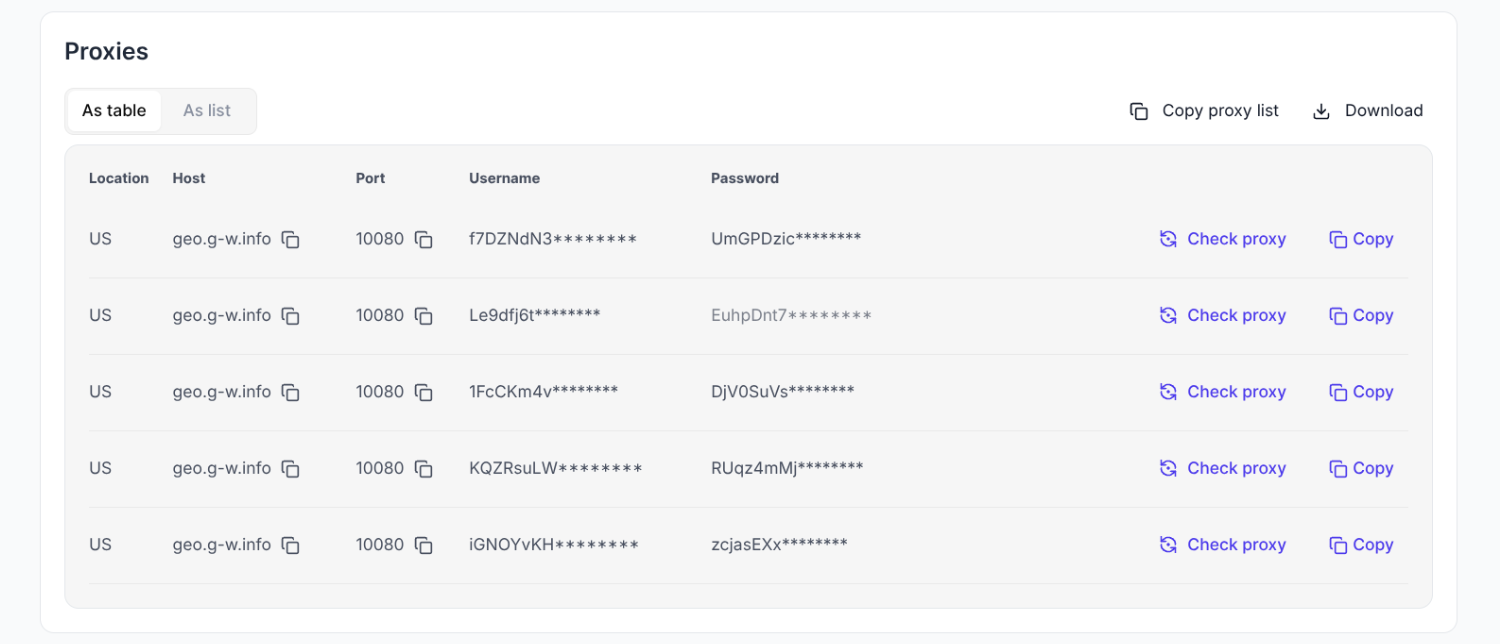This screenshot has width=1500, height=644.
Task: Check proxy for KQZRsuLW username row
Action: 1222,468
